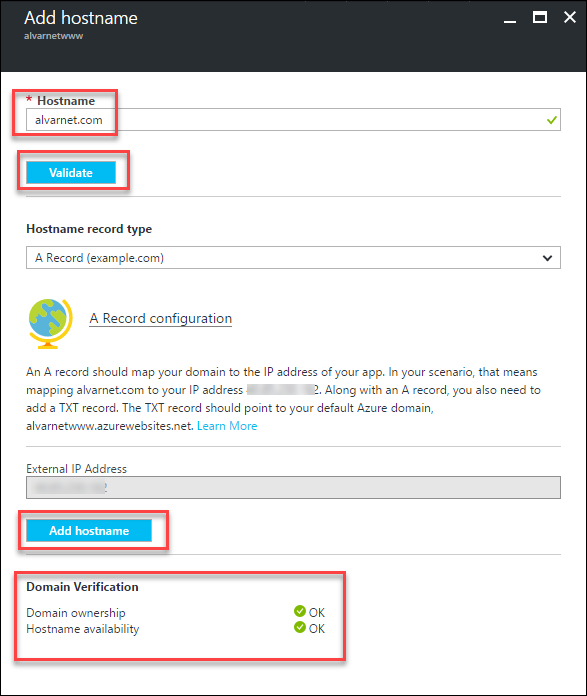
Task: Click the Hostname availability label
Action: coord(83,629)
